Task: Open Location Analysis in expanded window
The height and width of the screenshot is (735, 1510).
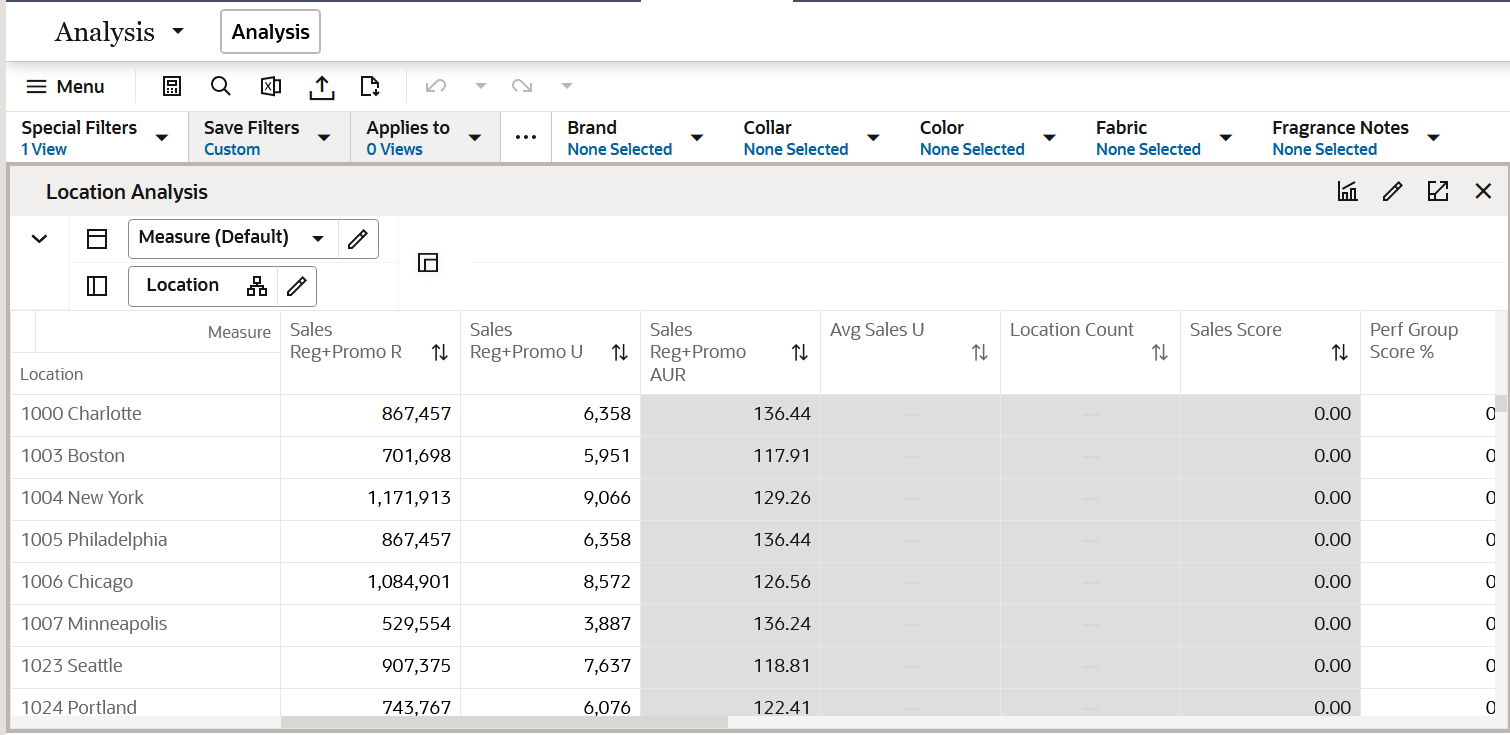Action: click(x=1438, y=190)
